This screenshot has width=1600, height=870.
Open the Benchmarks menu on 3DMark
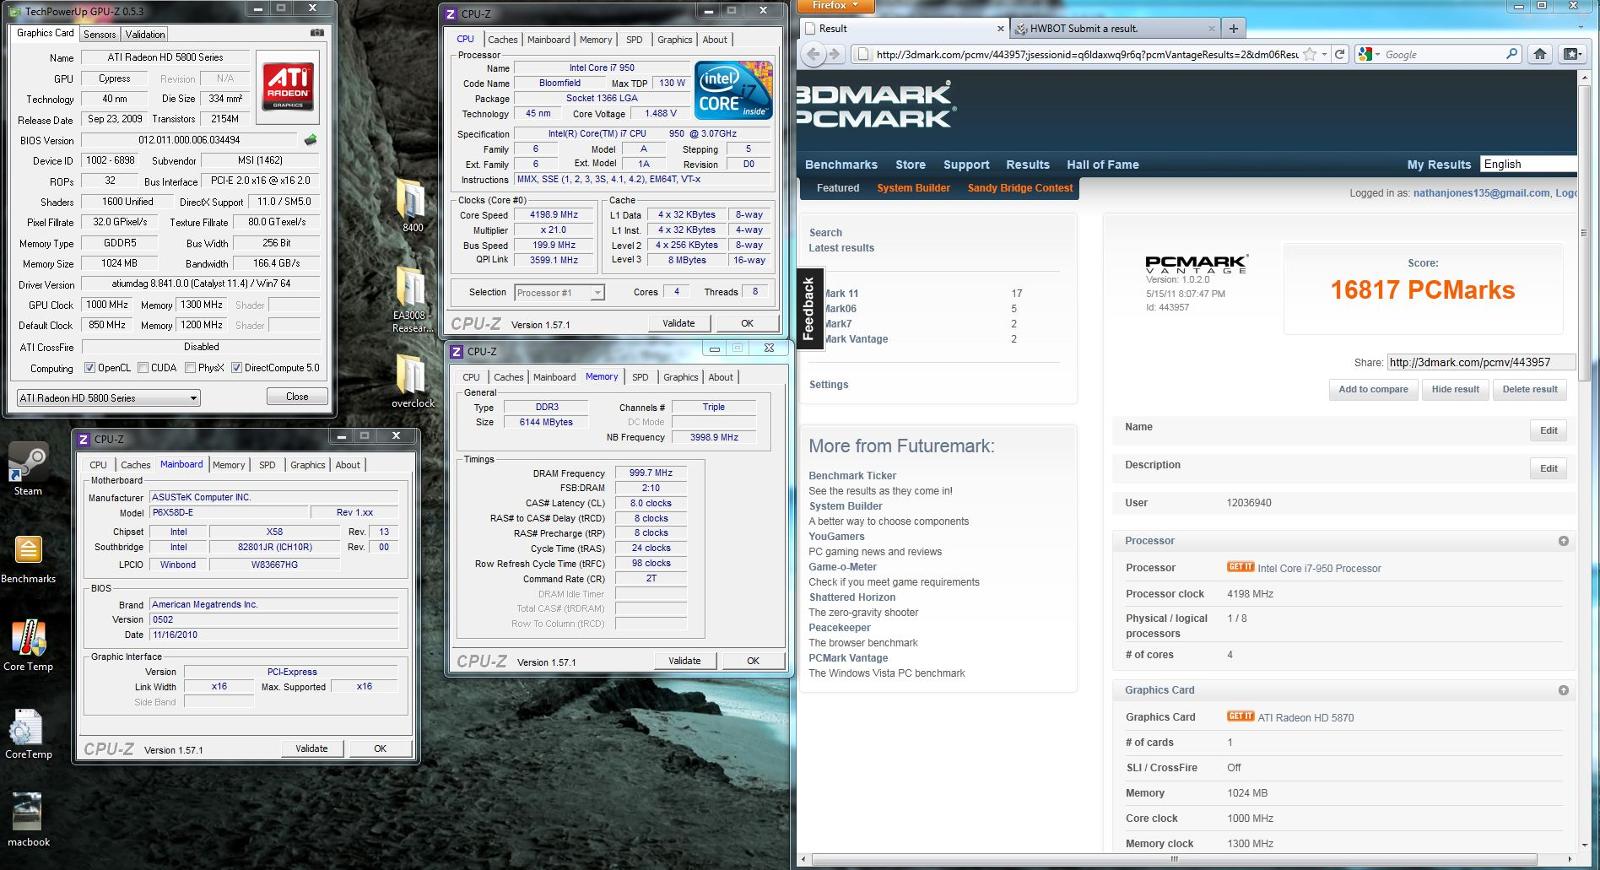841,165
